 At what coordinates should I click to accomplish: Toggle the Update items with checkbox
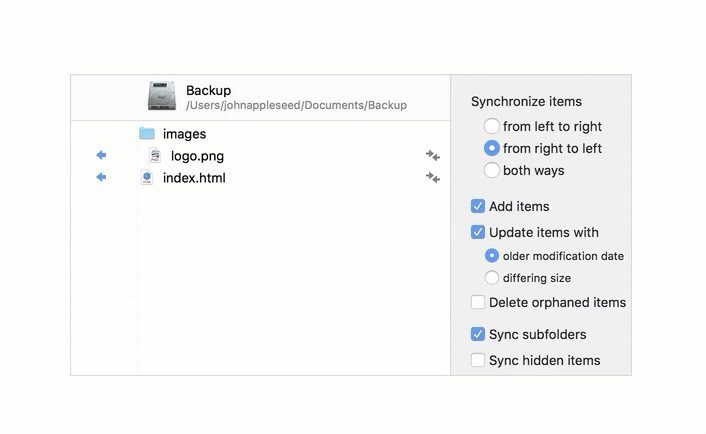point(478,232)
